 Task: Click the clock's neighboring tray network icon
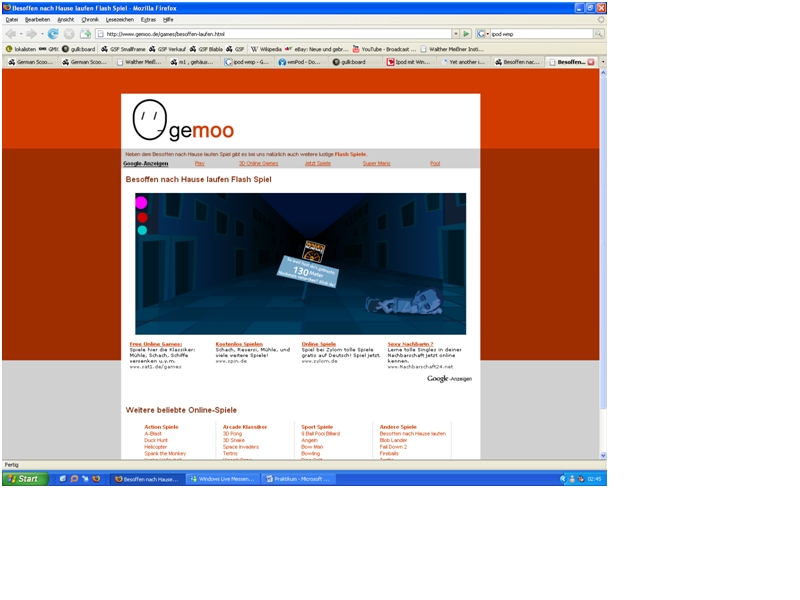(x=581, y=479)
